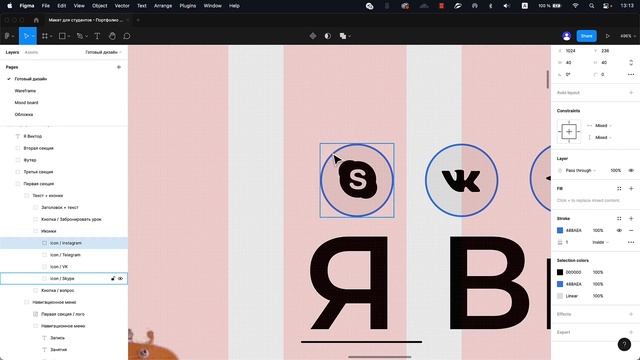The height and width of the screenshot is (360, 640).
Task: Open Move tools dropdown arrow
Action: (33, 36)
